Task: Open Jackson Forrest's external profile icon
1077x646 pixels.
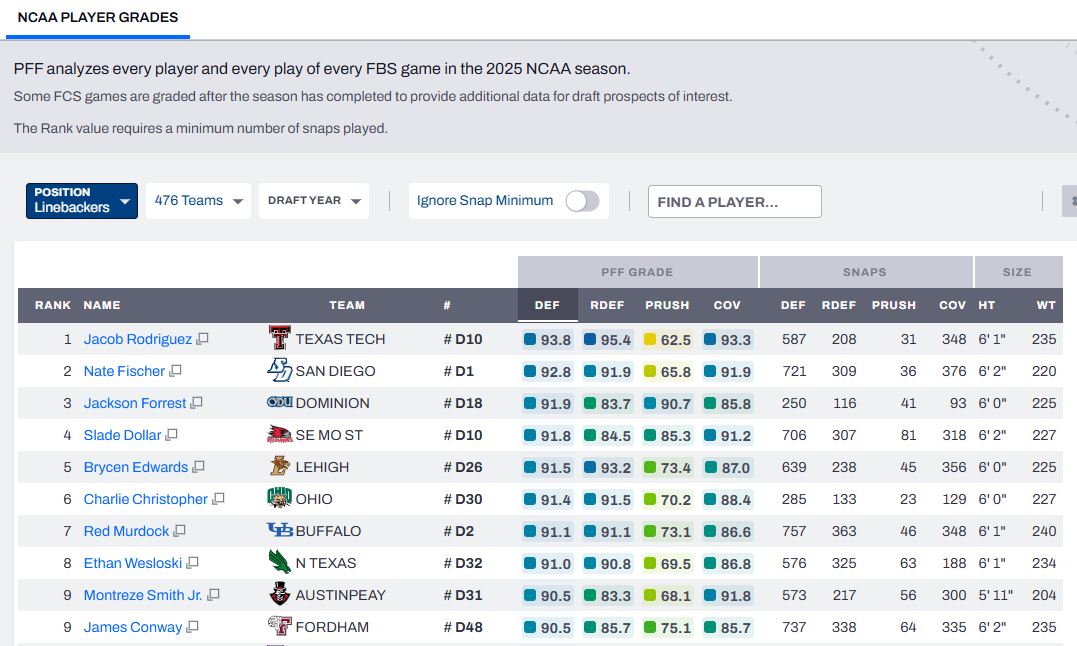Action: (x=196, y=402)
